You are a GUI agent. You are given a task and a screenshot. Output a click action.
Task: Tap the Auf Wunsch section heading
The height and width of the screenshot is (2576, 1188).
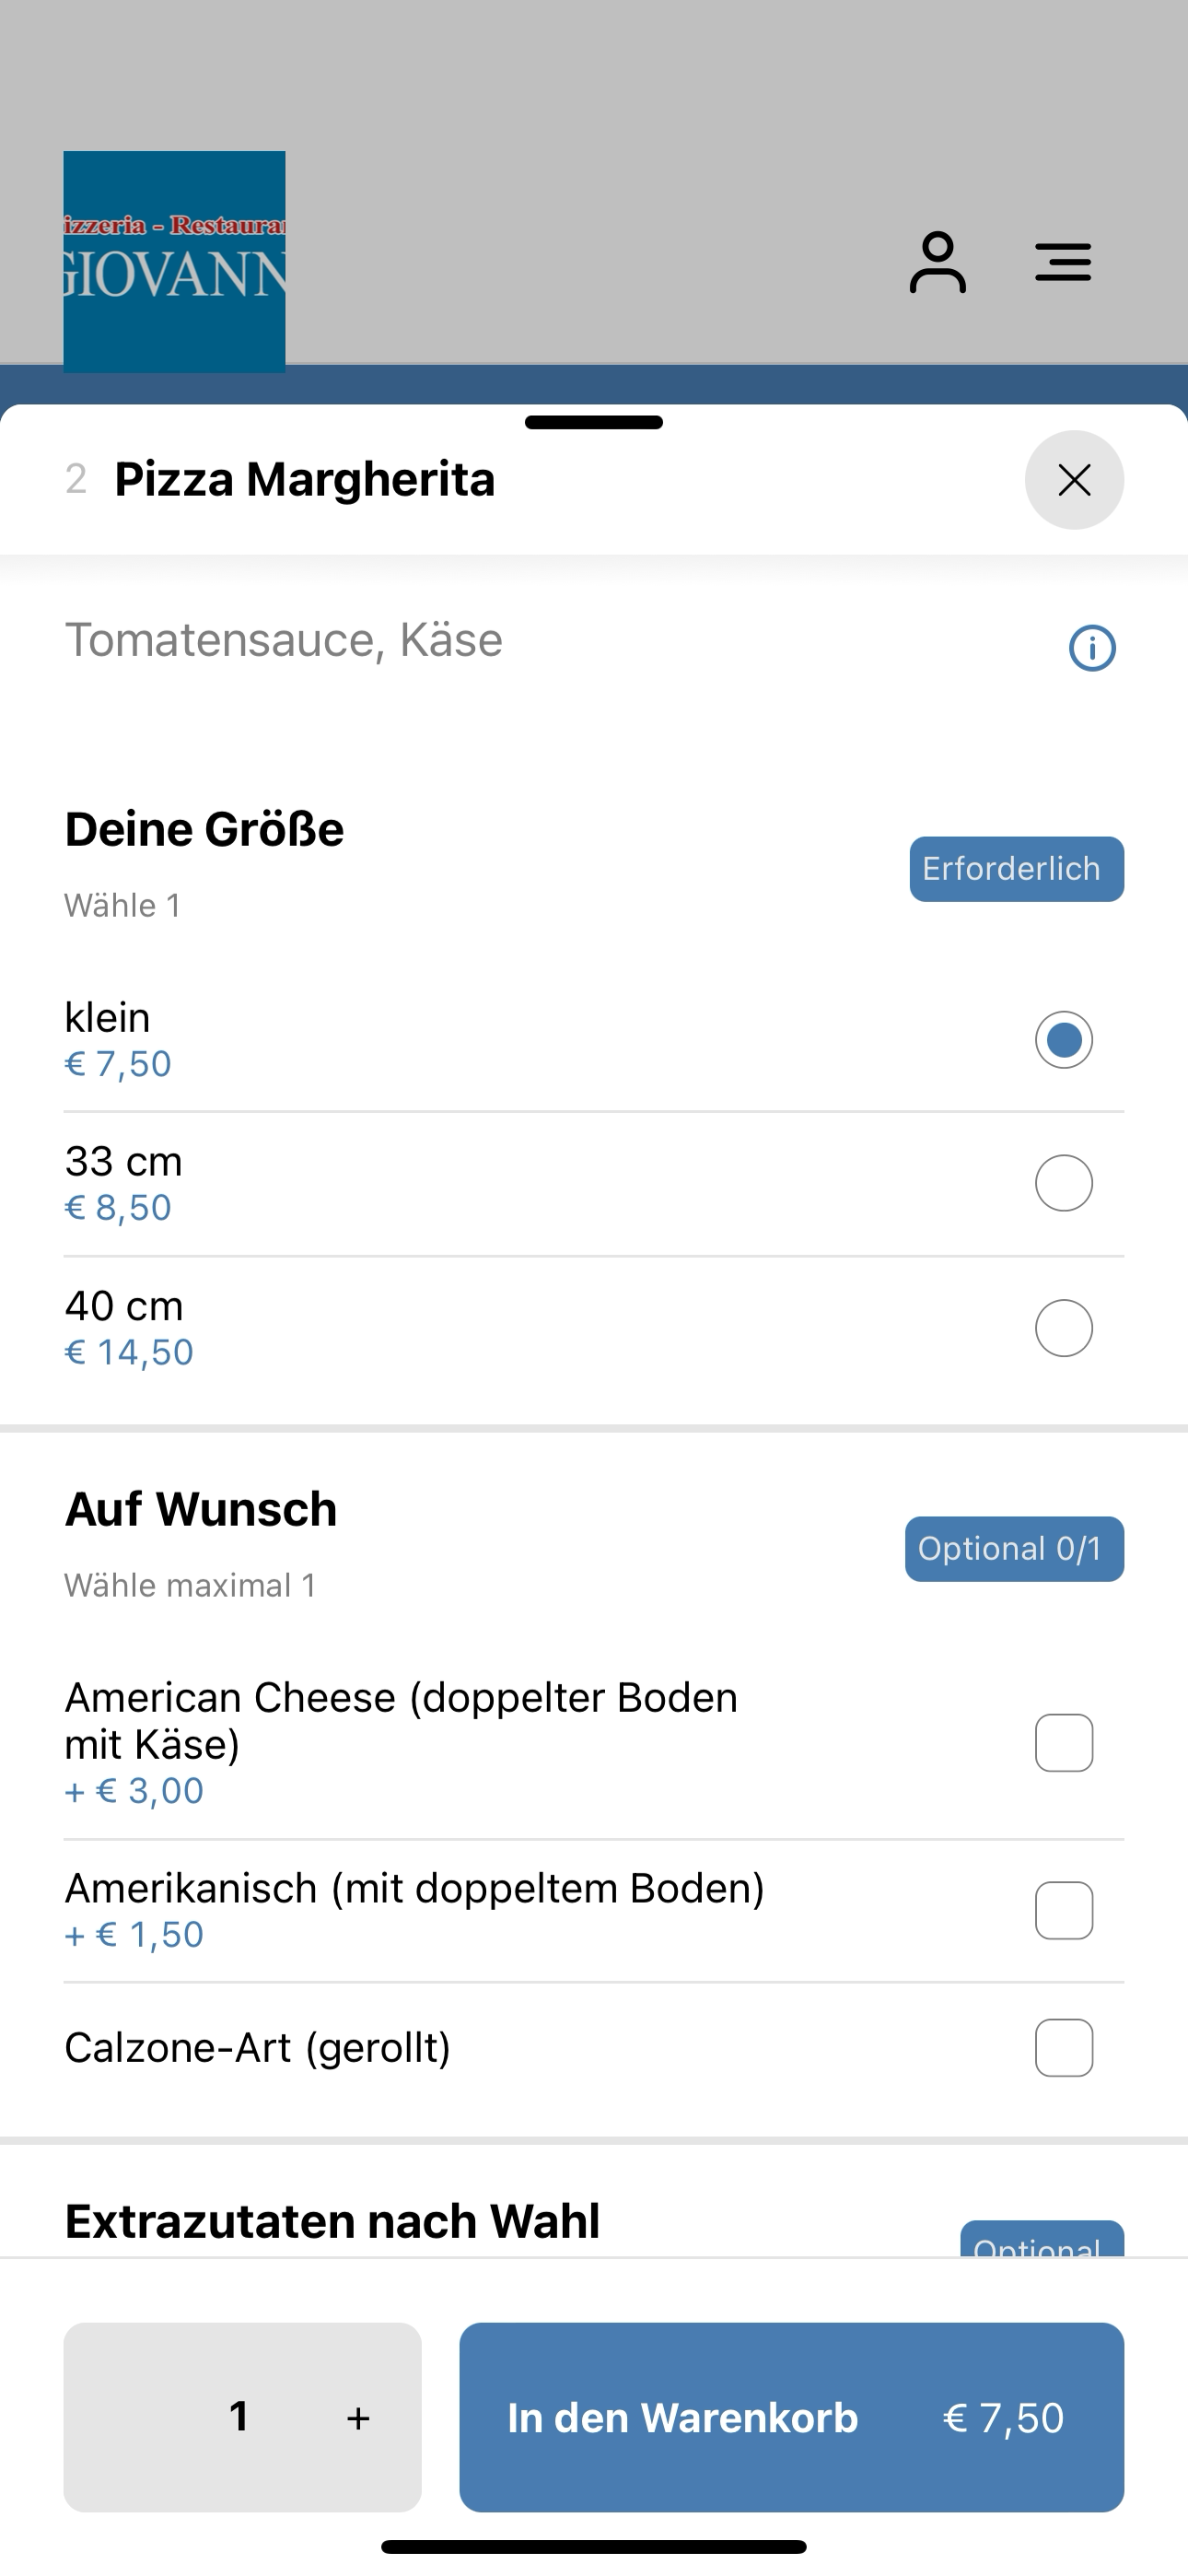click(201, 1509)
